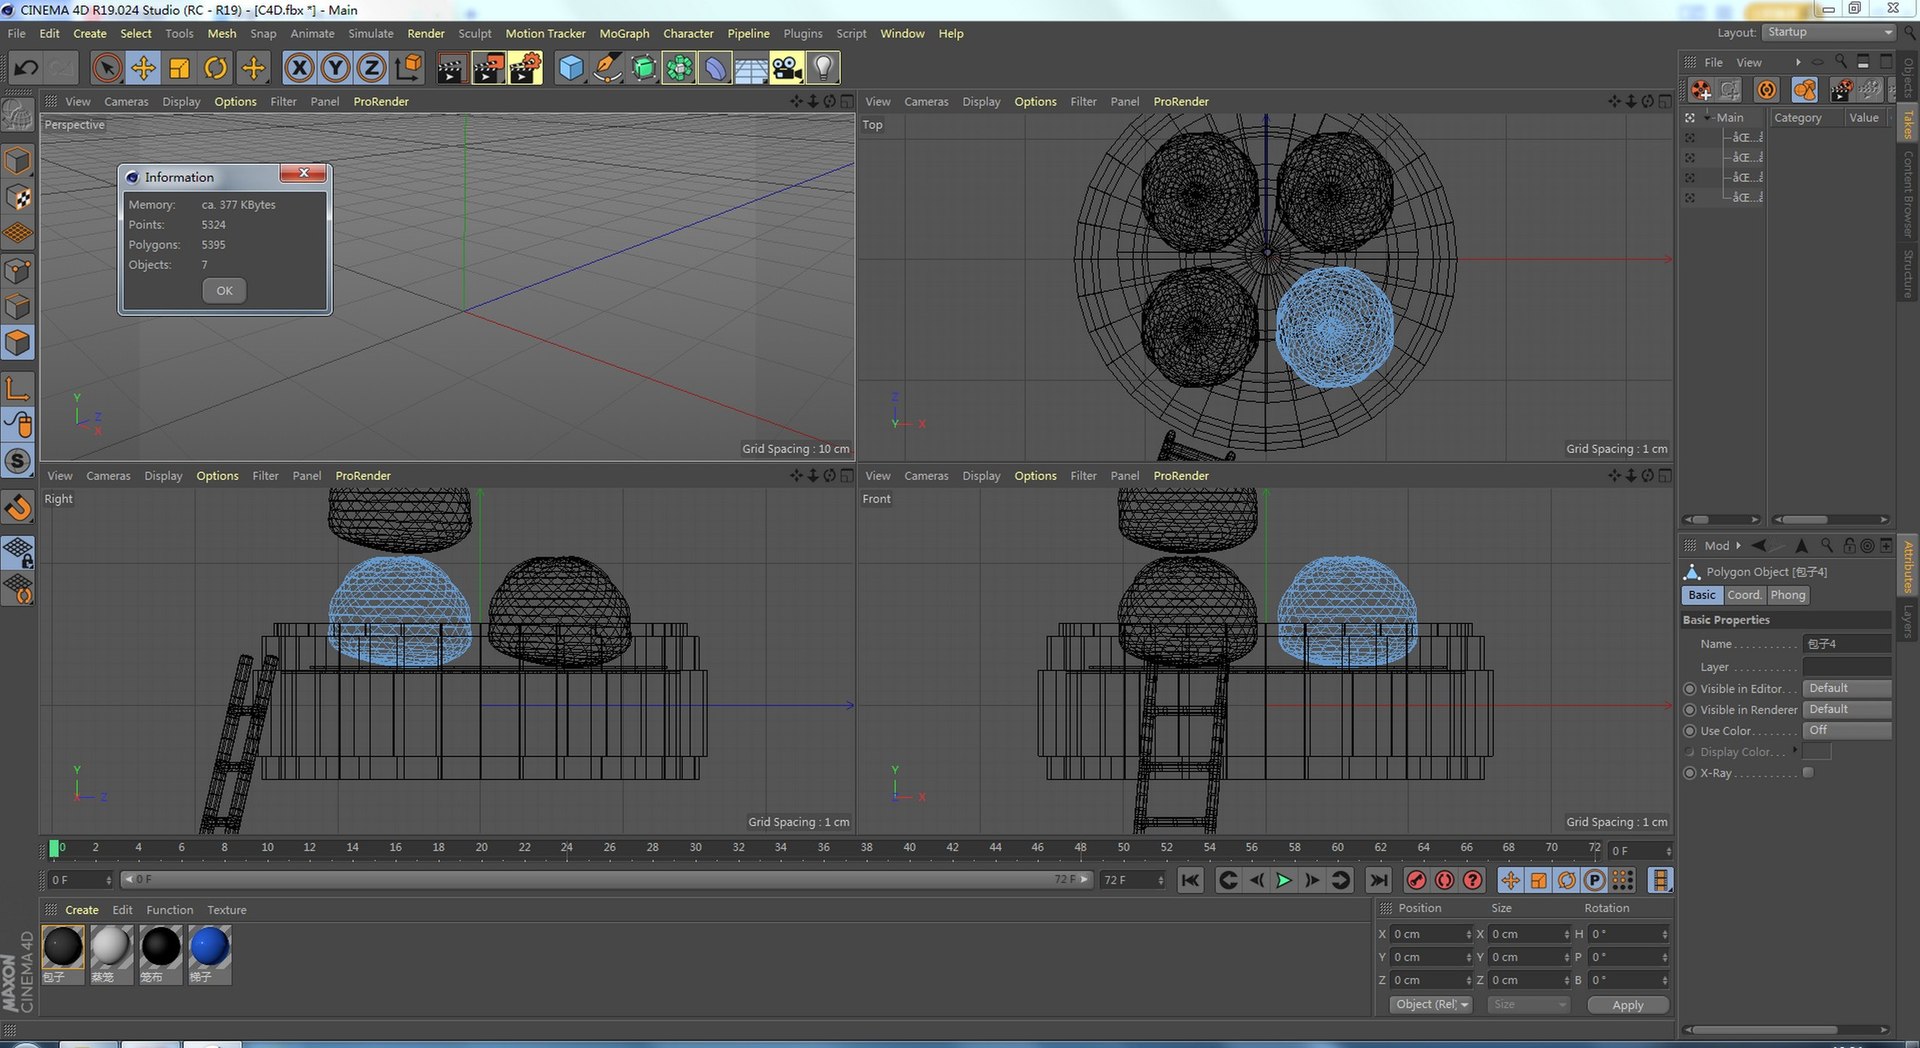The width and height of the screenshot is (1920, 1048).
Task: Click the Auto Take icon
Action: (1767, 90)
